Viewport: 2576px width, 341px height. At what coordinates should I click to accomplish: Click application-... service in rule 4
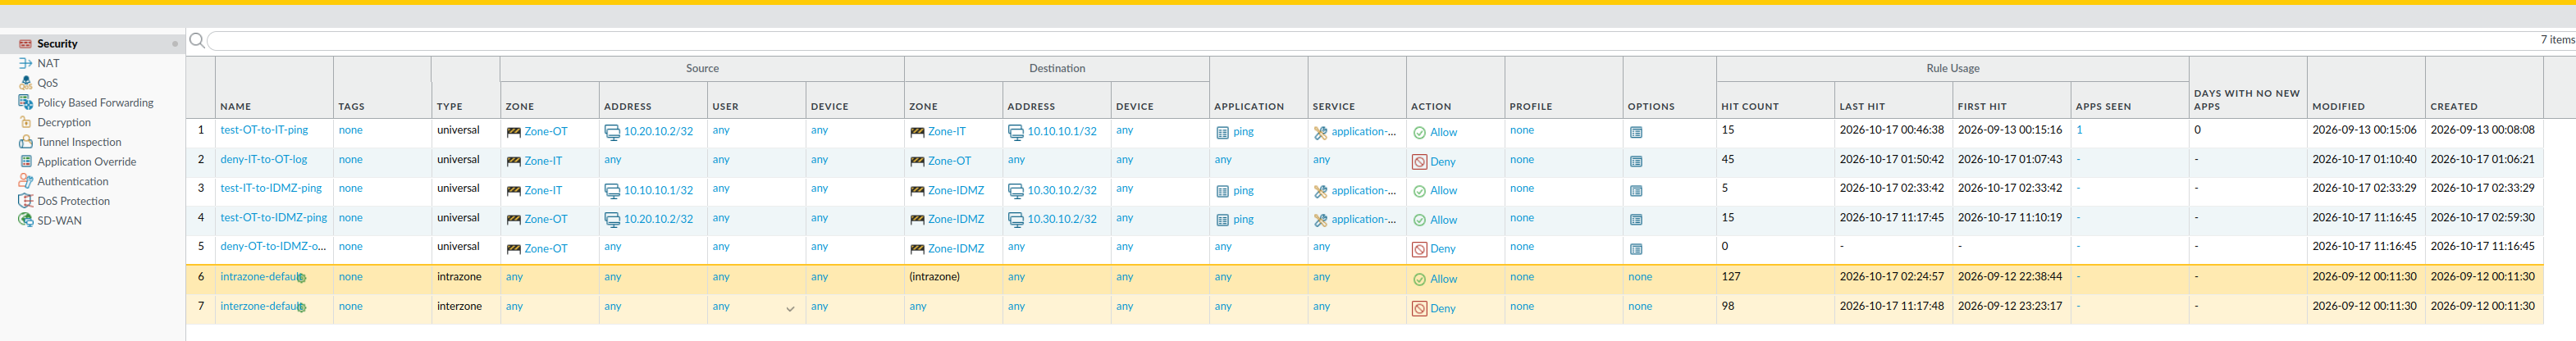(x=1364, y=220)
